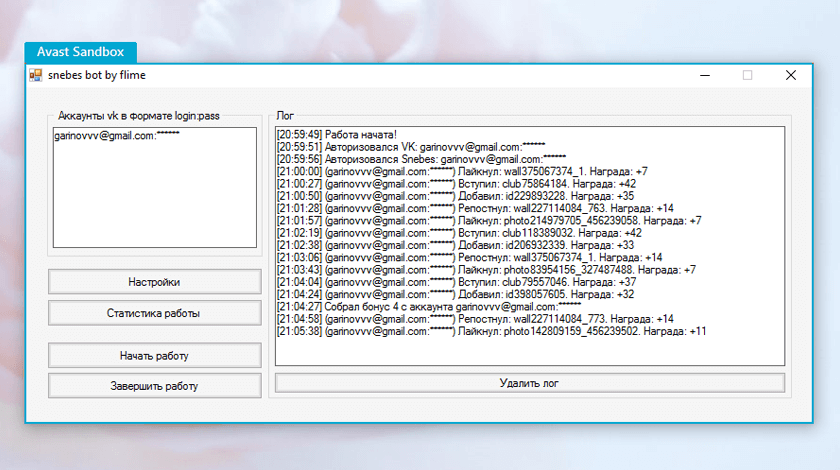Close the snebes bot window
Image resolution: width=840 pixels, height=470 pixels.
[791, 76]
